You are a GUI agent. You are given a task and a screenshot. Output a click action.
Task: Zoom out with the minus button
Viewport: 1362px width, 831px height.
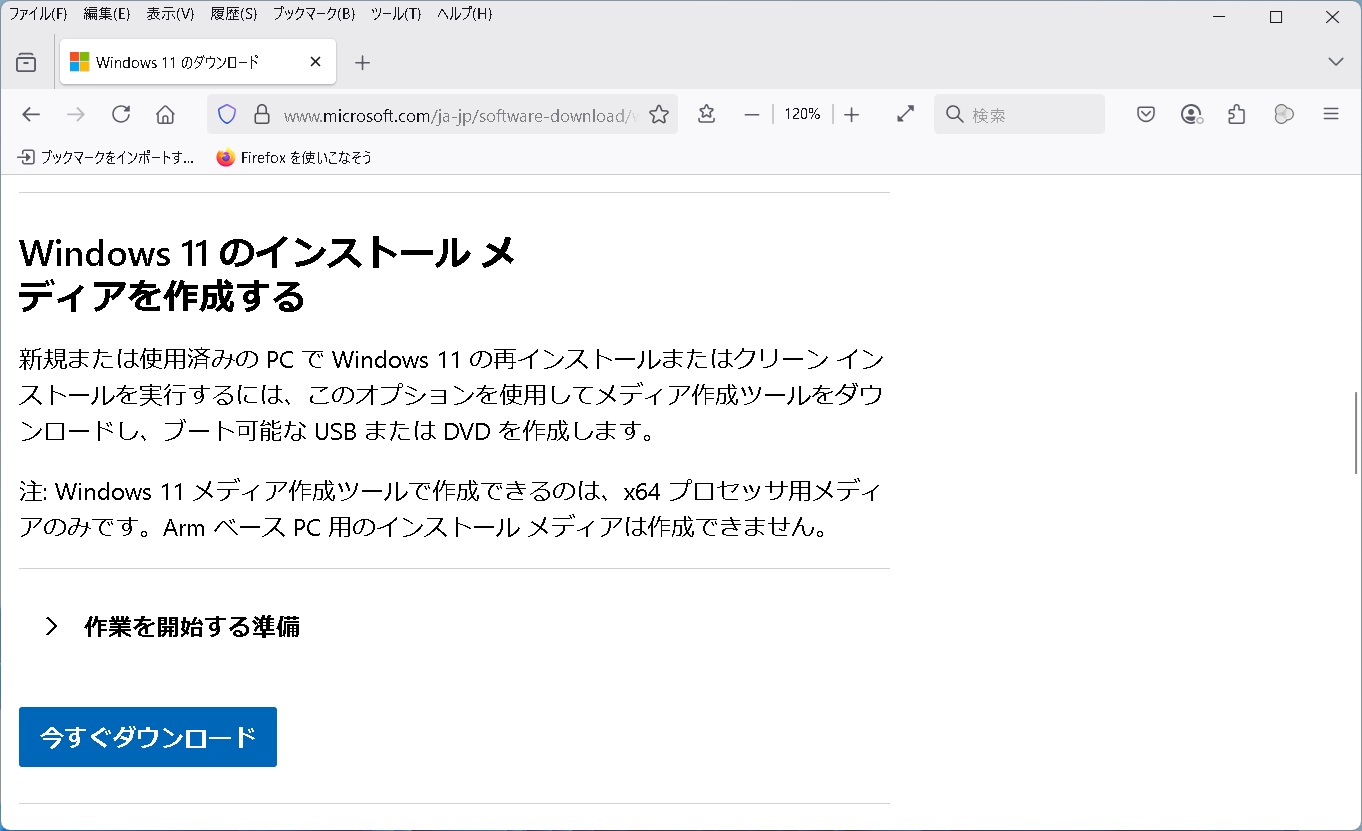click(x=752, y=114)
